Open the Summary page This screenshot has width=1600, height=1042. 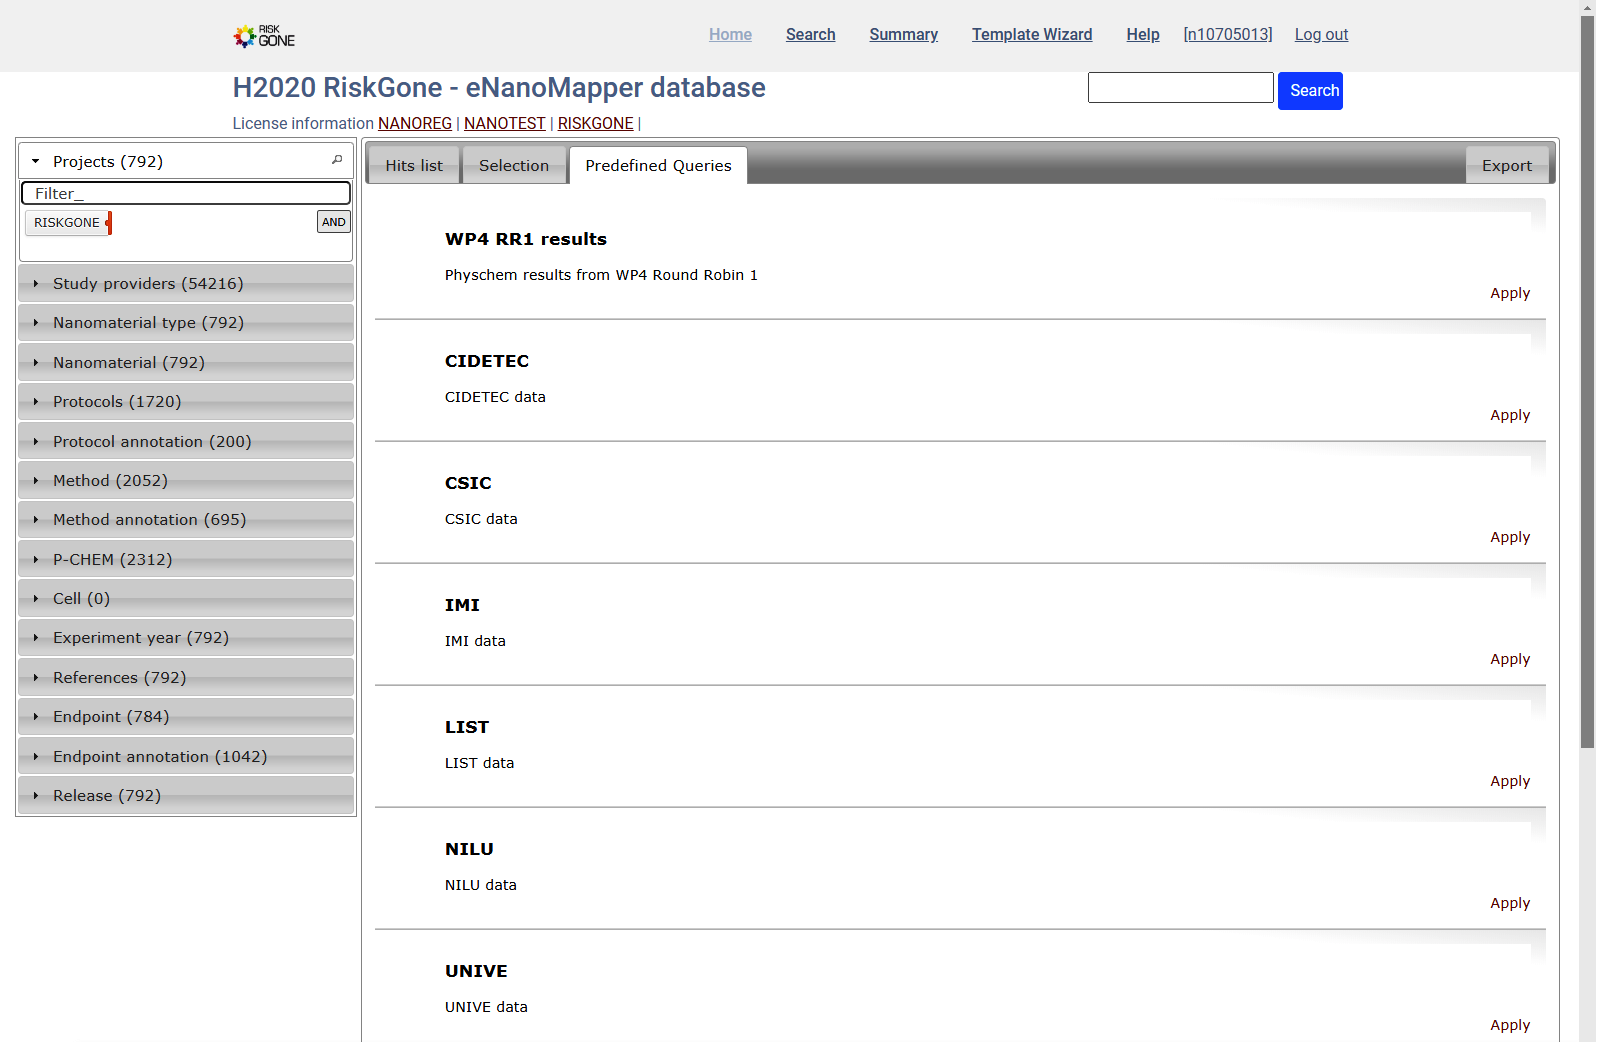(903, 34)
